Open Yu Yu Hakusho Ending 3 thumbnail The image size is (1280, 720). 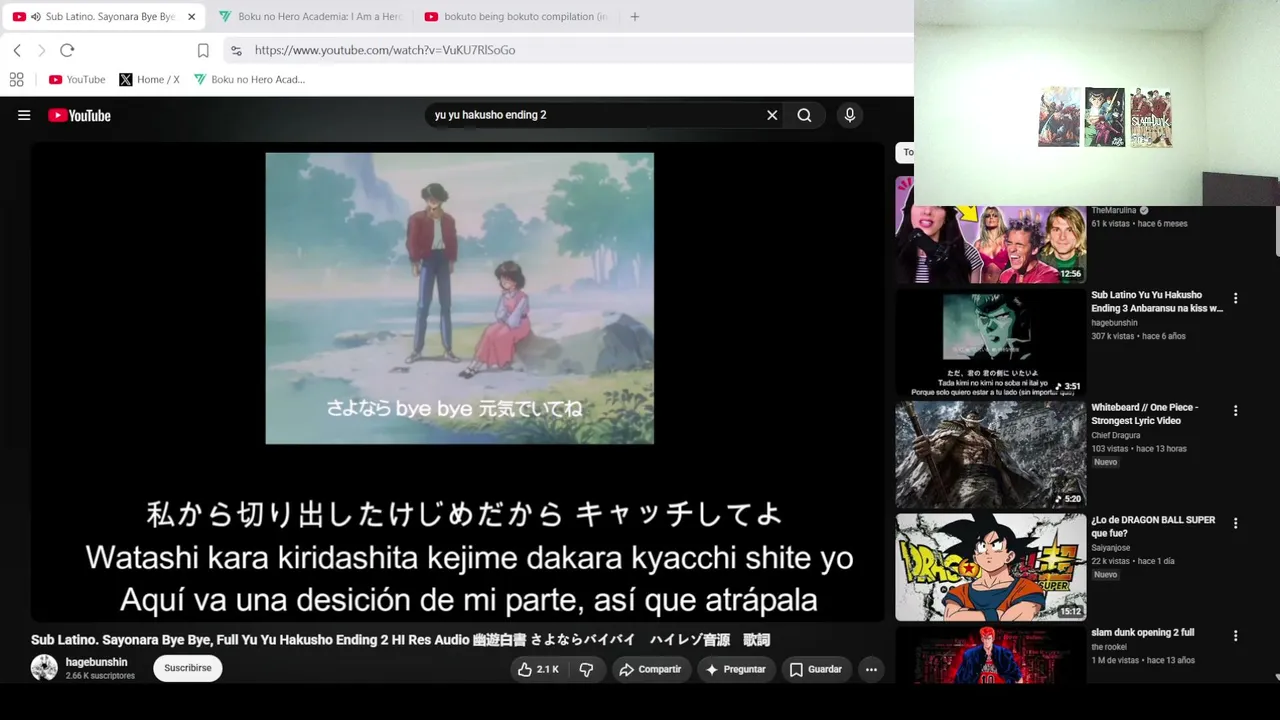click(x=990, y=343)
